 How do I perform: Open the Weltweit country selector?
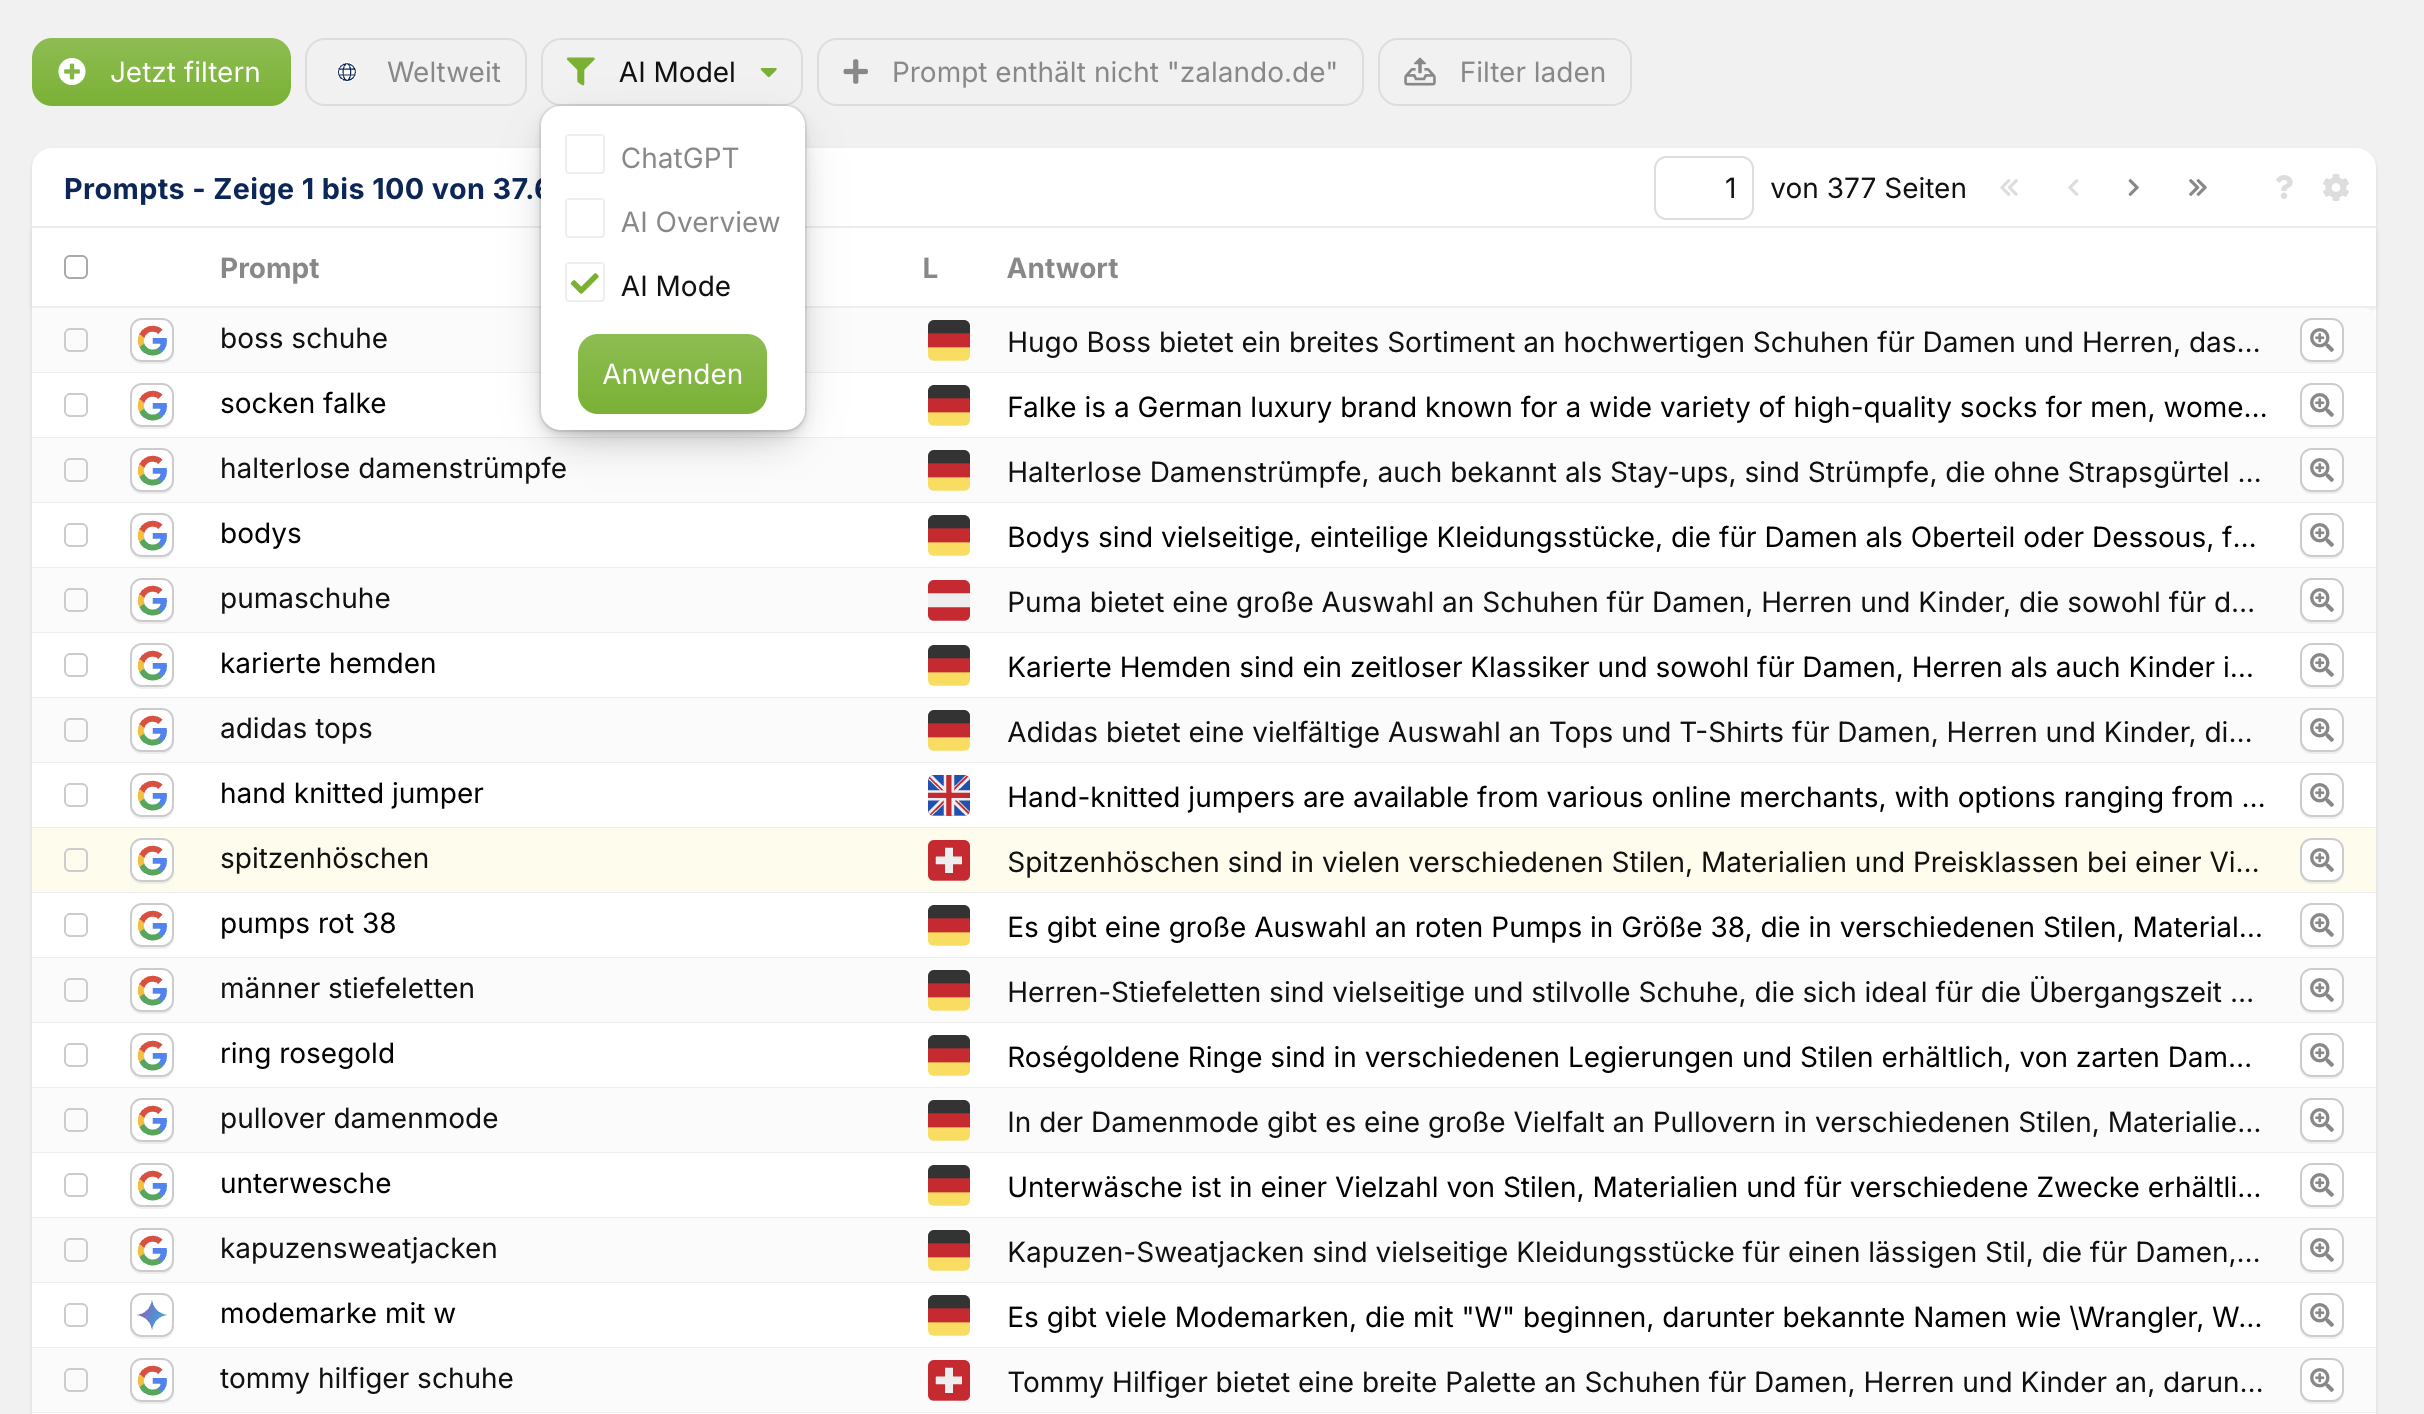(416, 72)
